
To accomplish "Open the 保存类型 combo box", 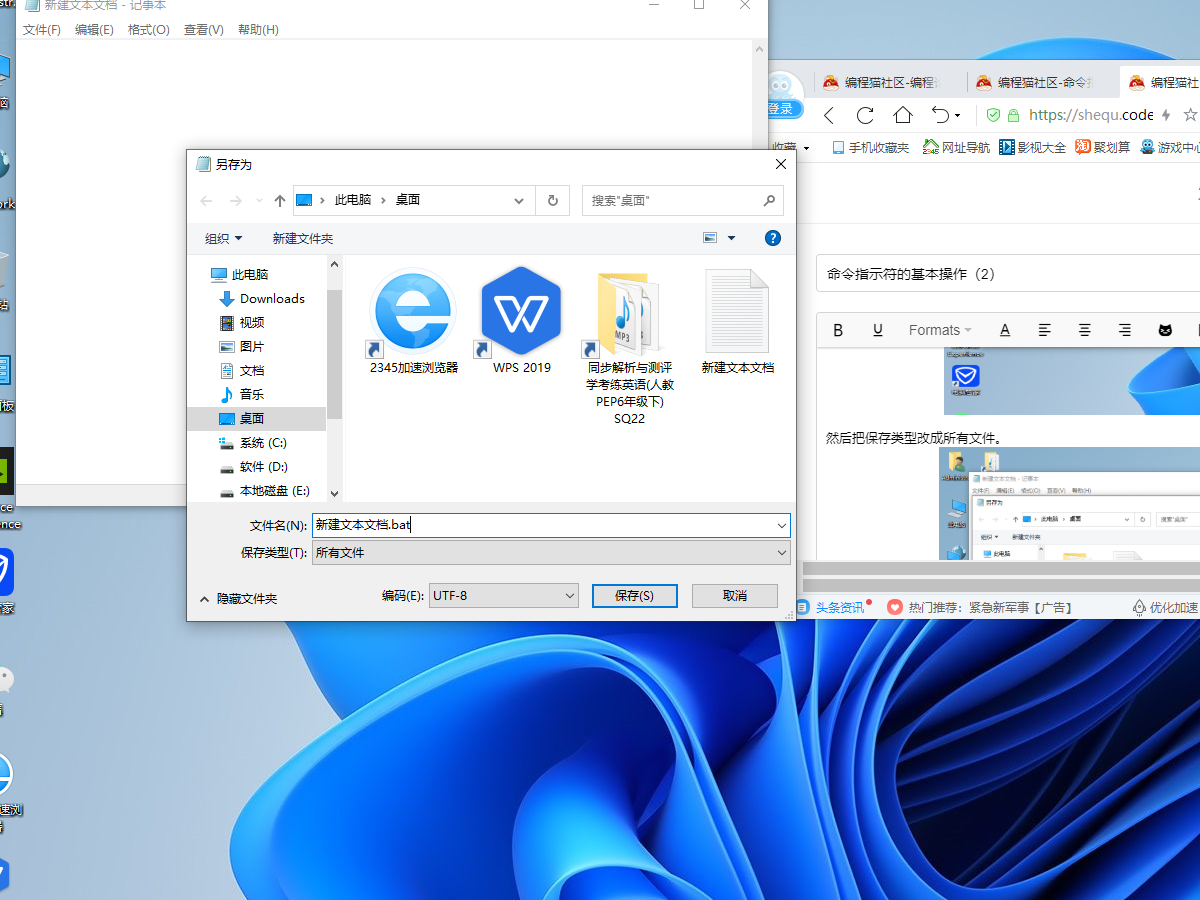I will tap(551, 552).
